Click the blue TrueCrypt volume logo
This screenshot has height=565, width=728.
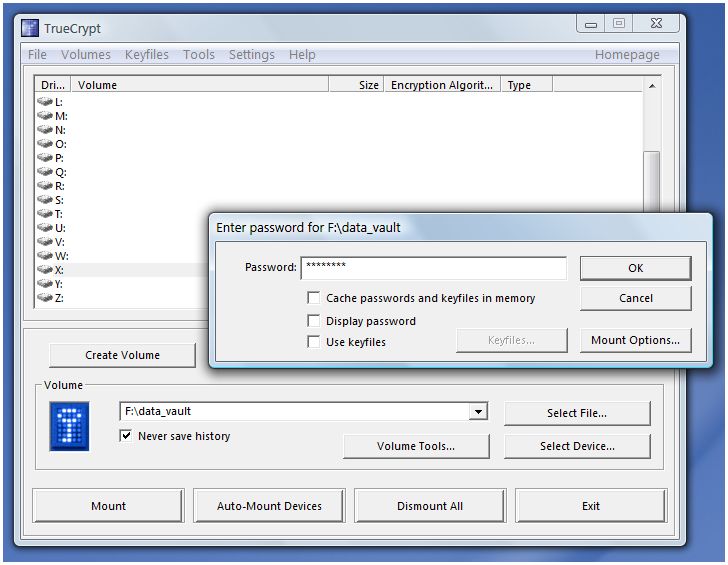coord(69,425)
